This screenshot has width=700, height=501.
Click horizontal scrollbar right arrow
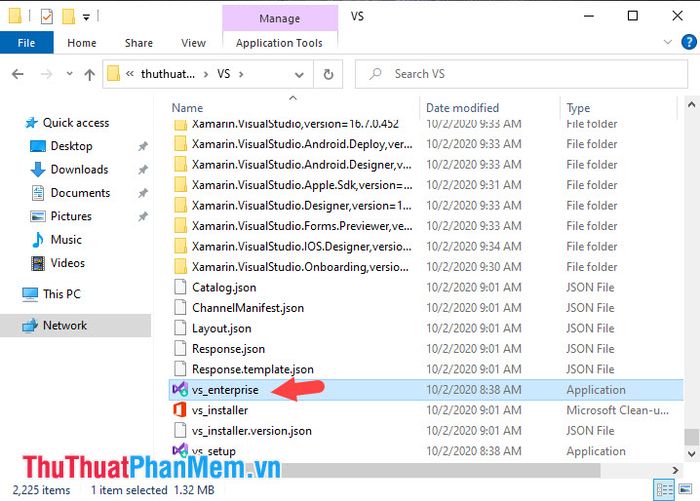pos(675,470)
